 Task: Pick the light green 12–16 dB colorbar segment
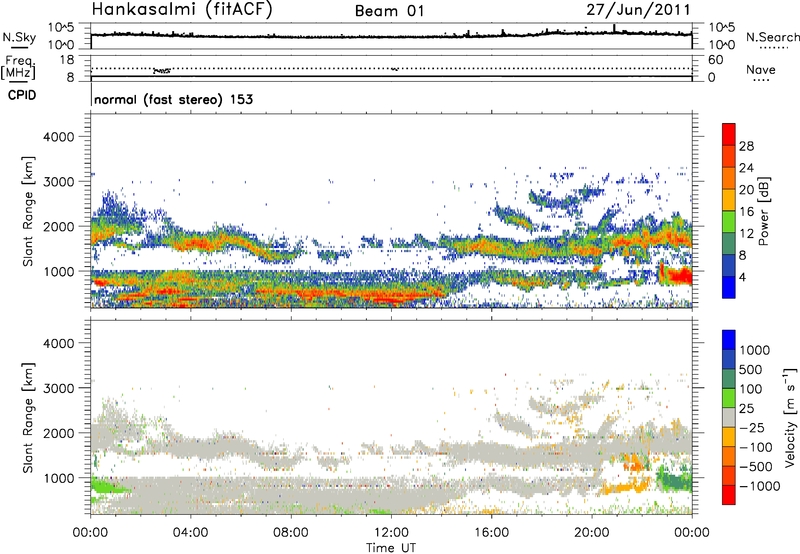[x=729, y=222]
